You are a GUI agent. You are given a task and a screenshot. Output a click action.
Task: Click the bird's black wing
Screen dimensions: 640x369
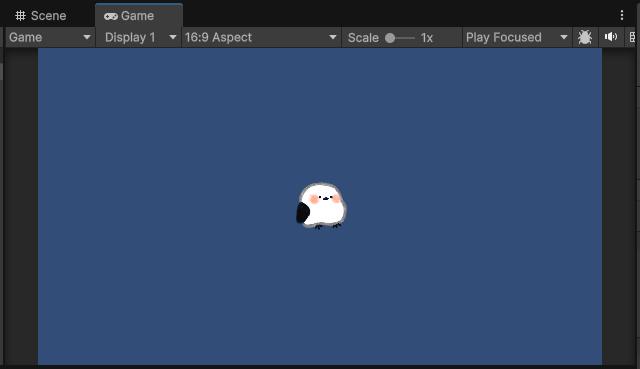pos(303,213)
